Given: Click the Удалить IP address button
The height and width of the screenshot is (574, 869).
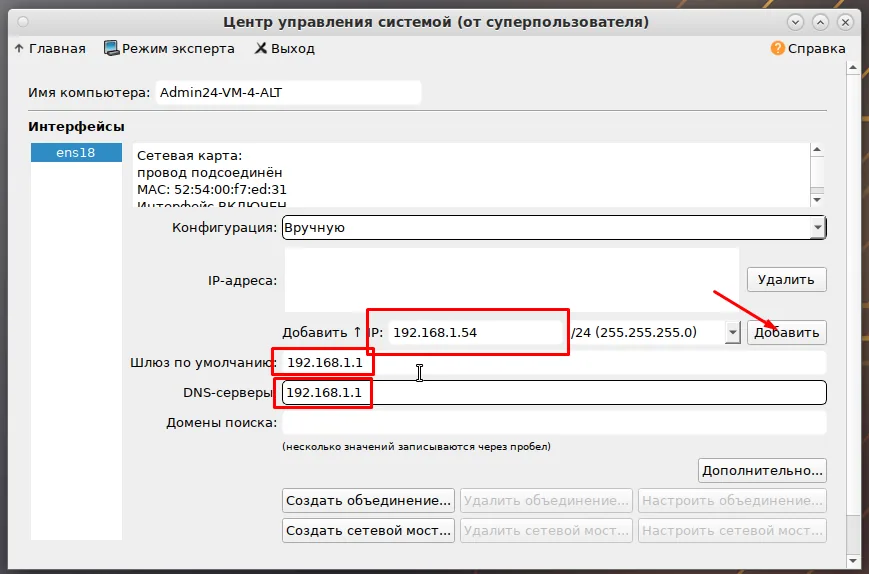Looking at the screenshot, I should [786, 280].
